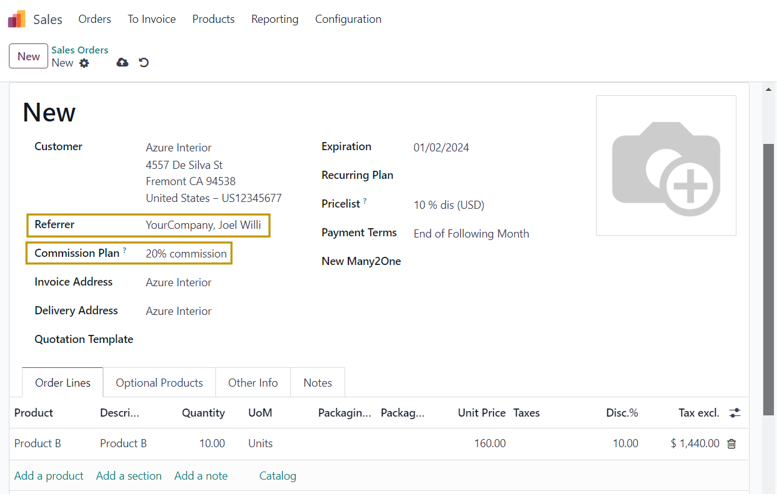Click the Sales app logo icon

(x=17, y=19)
